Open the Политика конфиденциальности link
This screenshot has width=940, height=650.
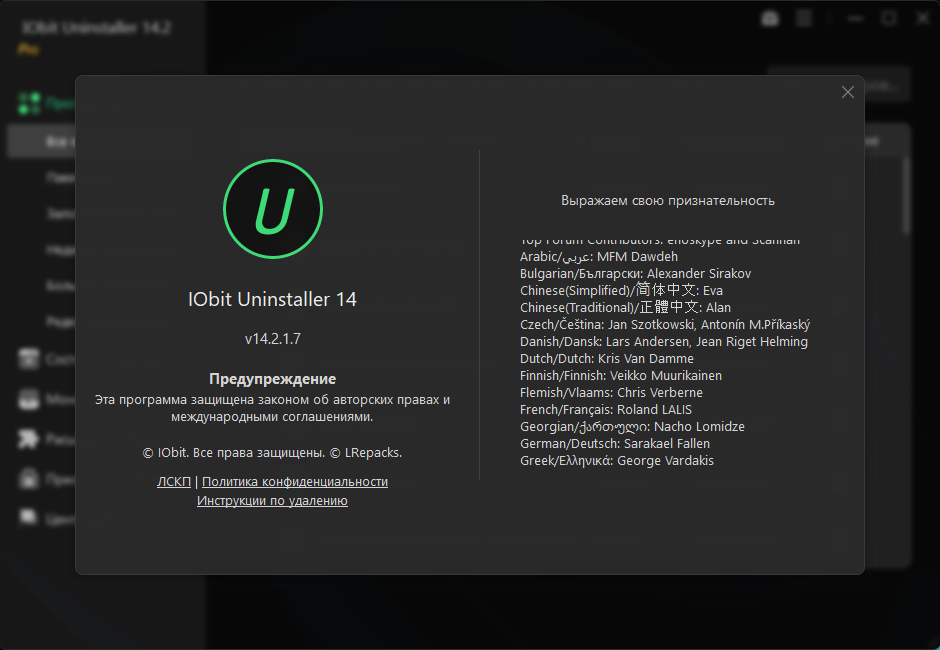295,482
